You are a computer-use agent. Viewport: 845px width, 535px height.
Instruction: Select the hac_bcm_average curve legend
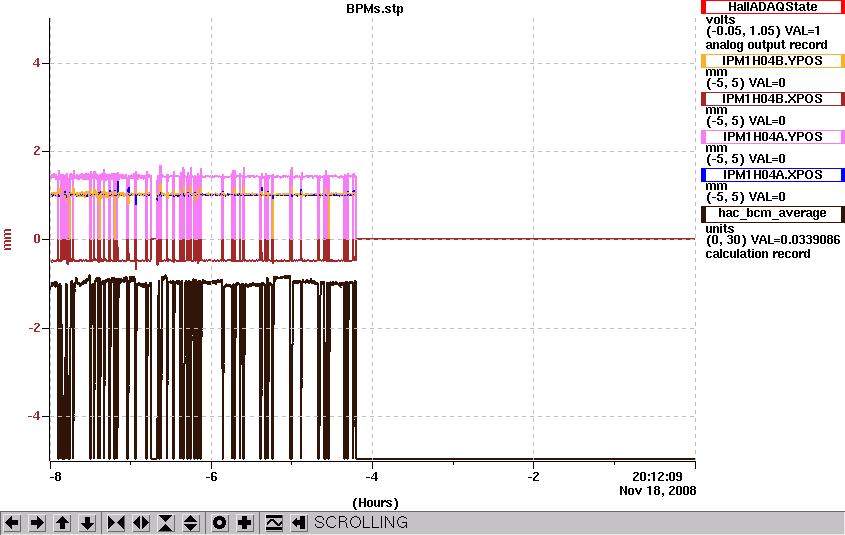coord(772,213)
